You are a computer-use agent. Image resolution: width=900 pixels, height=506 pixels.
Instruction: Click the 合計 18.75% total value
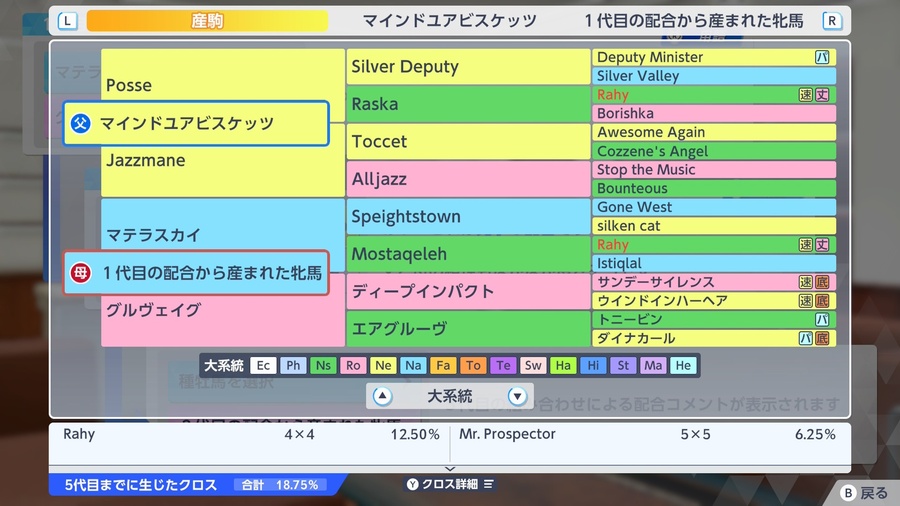pos(280,485)
